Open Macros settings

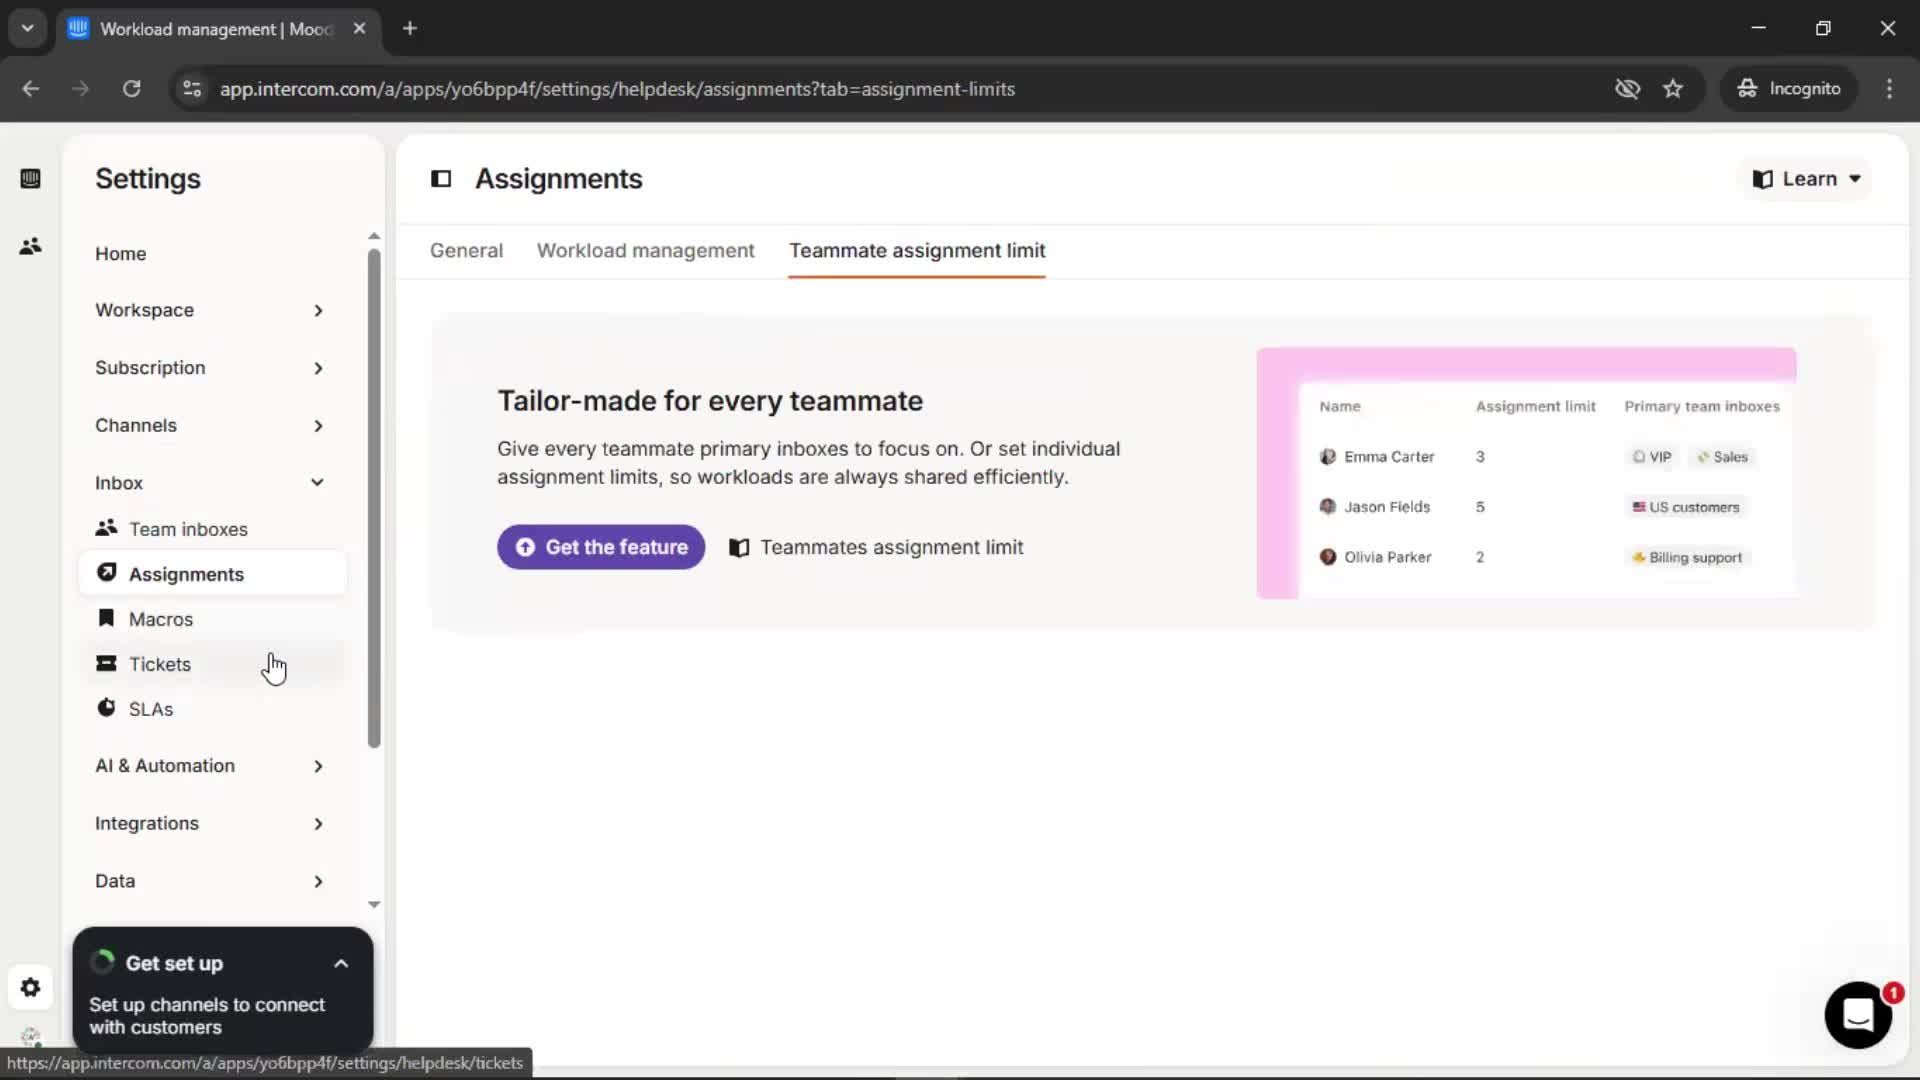pyautogui.click(x=212, y=619)
